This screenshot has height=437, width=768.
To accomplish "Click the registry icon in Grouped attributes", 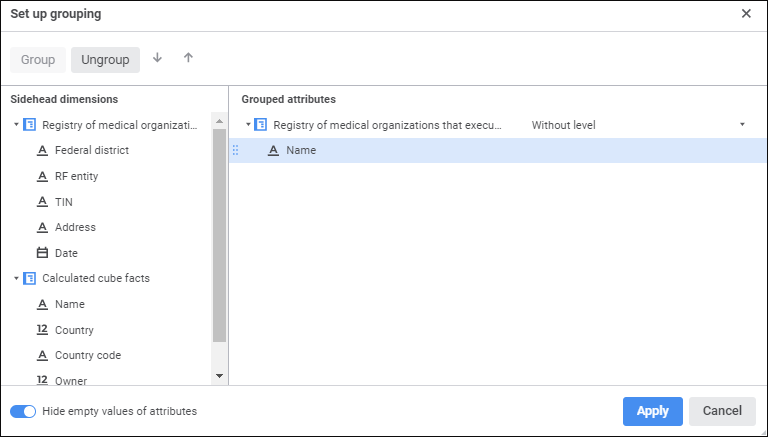I will (261, 125).
